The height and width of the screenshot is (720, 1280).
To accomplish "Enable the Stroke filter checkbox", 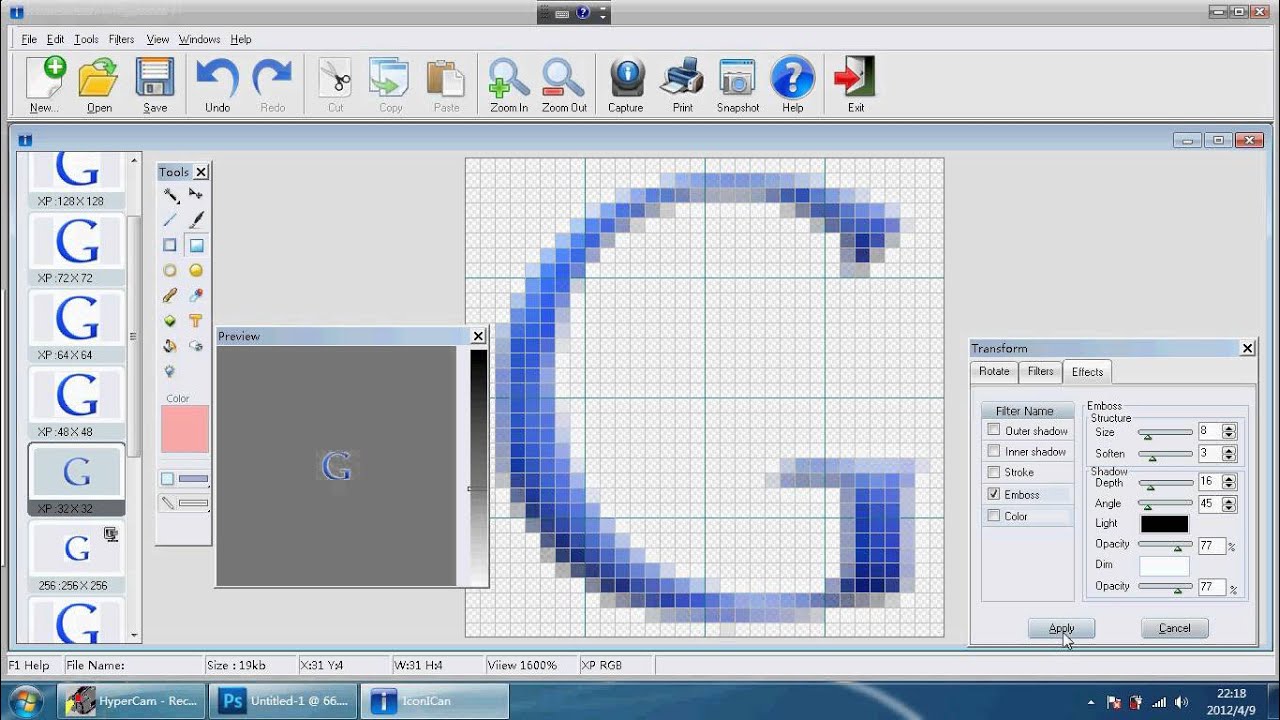I will [x=993, y=472].
